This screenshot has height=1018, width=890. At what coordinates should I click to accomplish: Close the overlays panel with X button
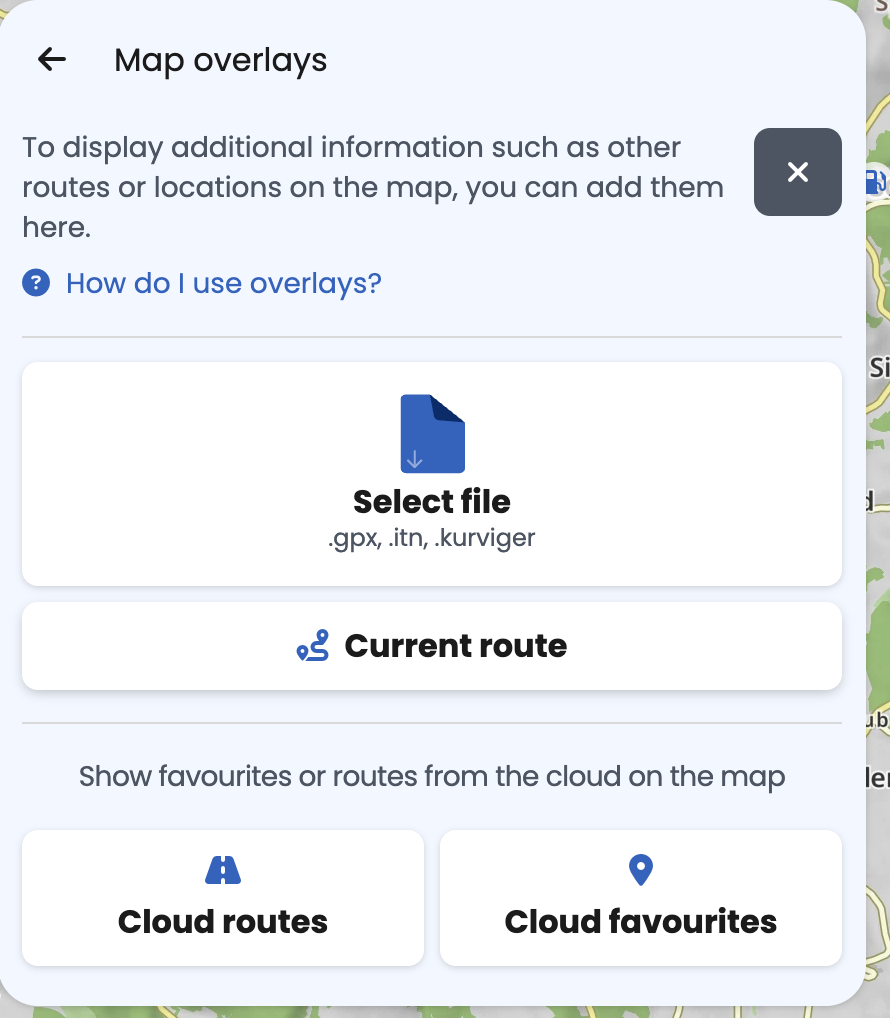tap(797, 172)
